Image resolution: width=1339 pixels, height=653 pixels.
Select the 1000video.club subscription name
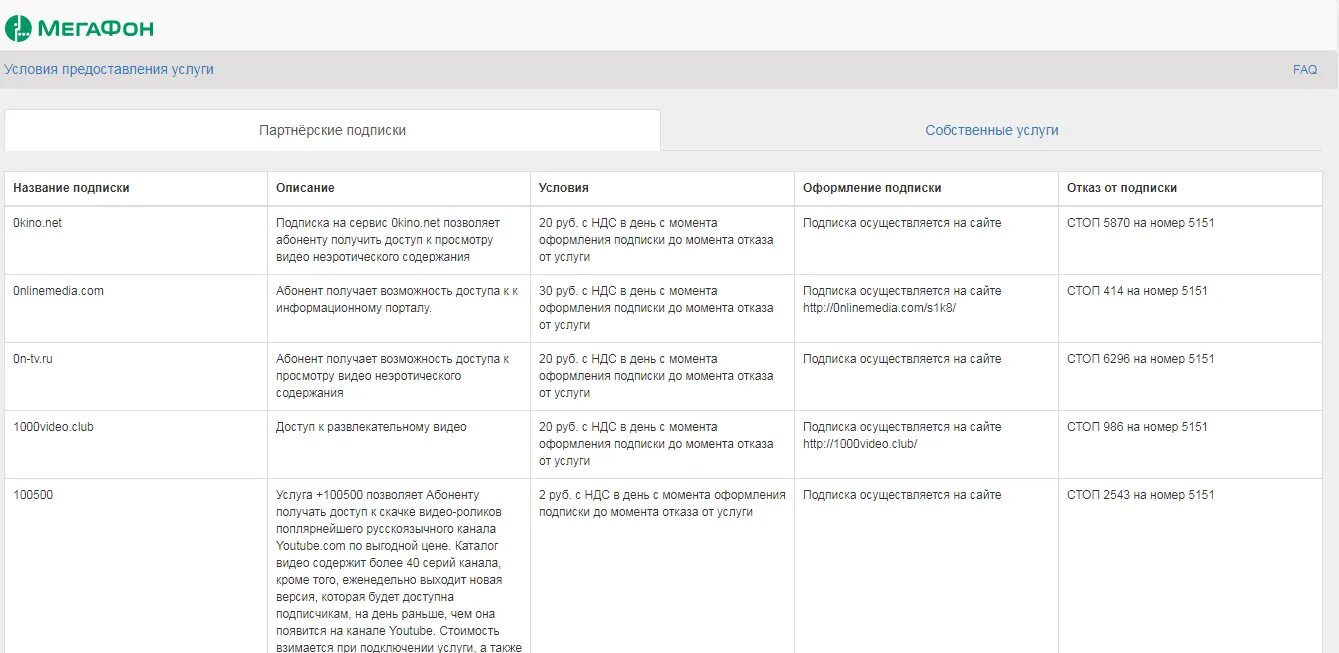point(53,427)
